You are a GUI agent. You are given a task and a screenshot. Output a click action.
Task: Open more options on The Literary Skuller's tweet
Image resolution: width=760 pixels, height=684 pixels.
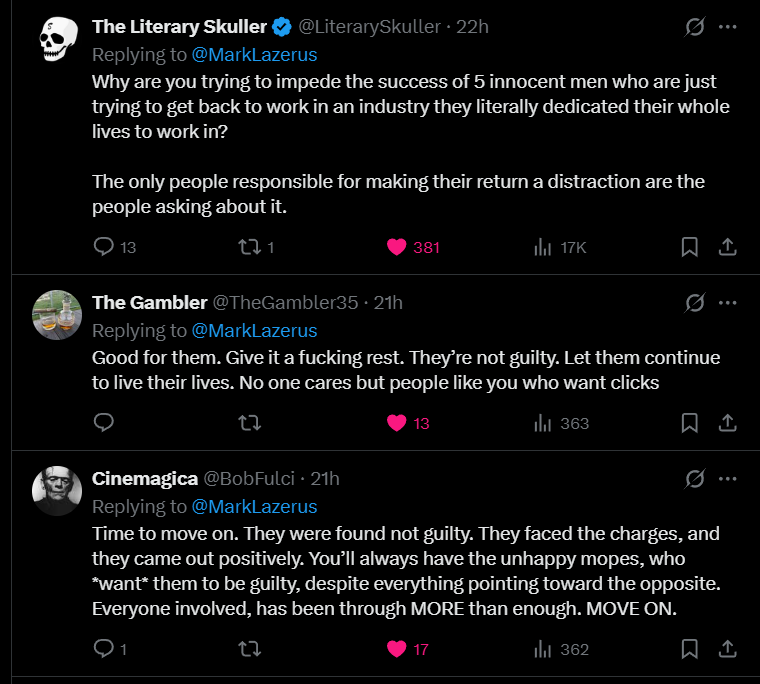coord(728,27)
